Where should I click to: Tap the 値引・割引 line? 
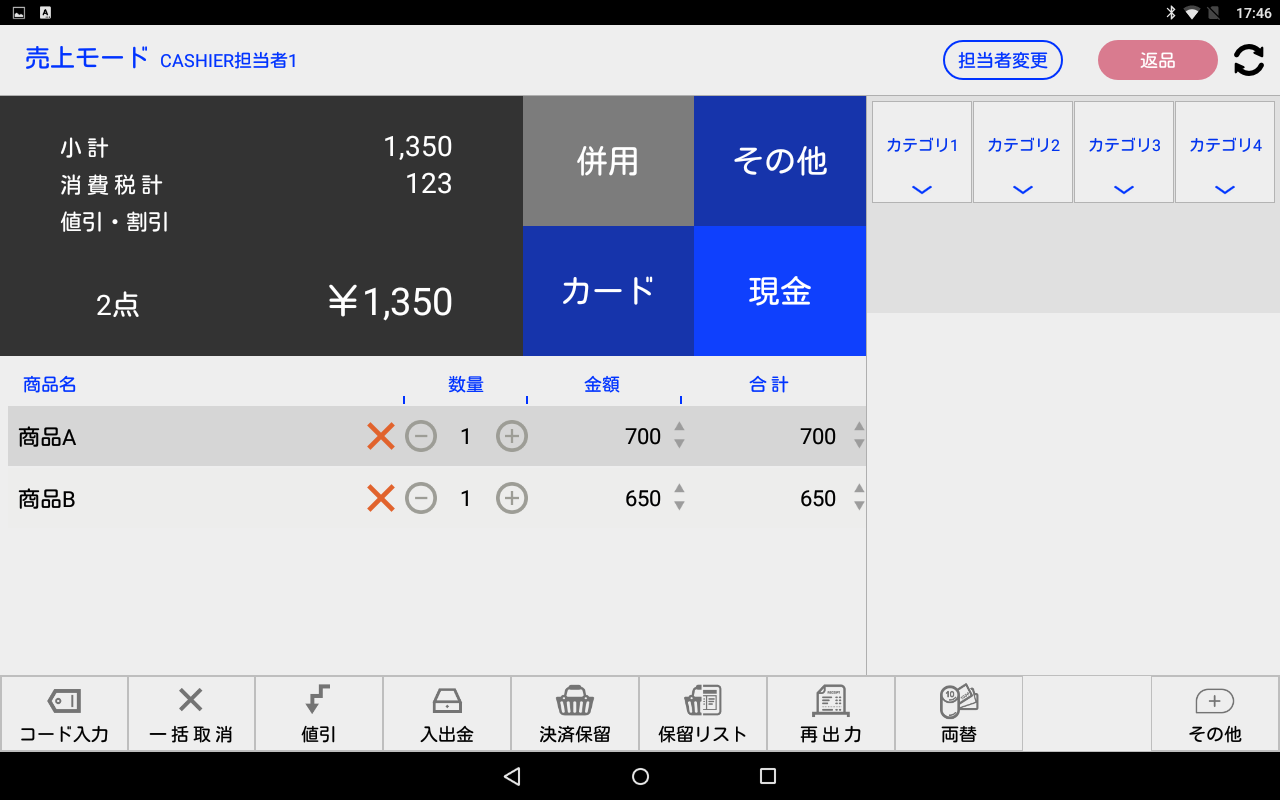click(x=115, y=222)
